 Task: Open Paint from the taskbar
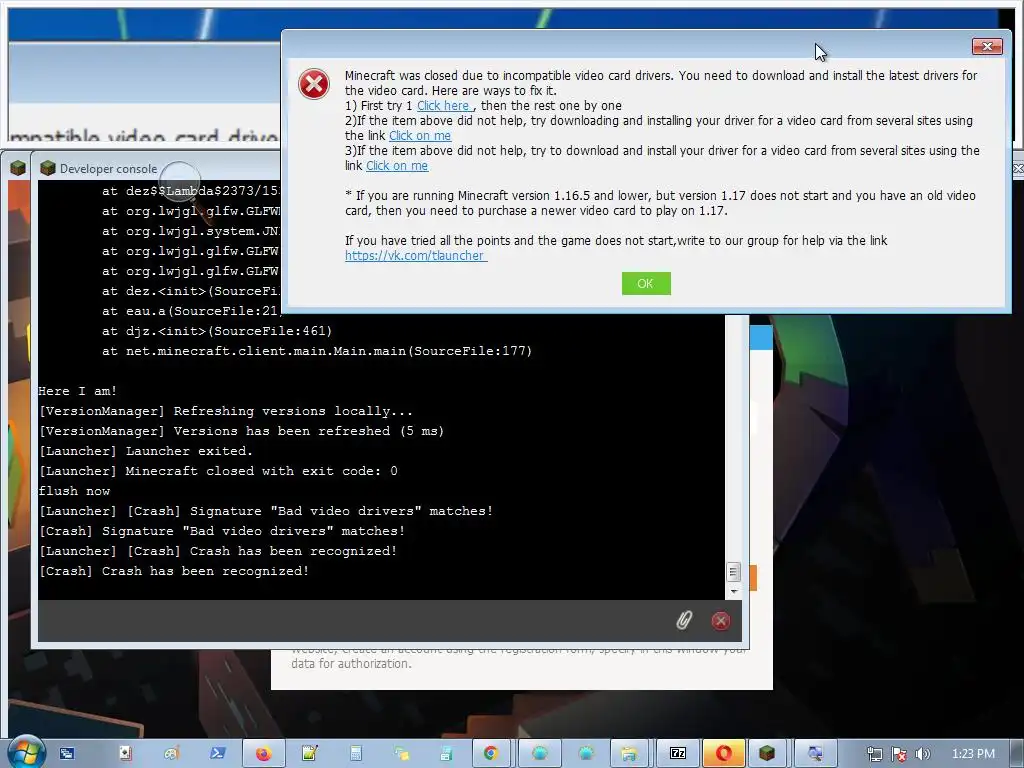pyautogui.click(x=172, y=754)
